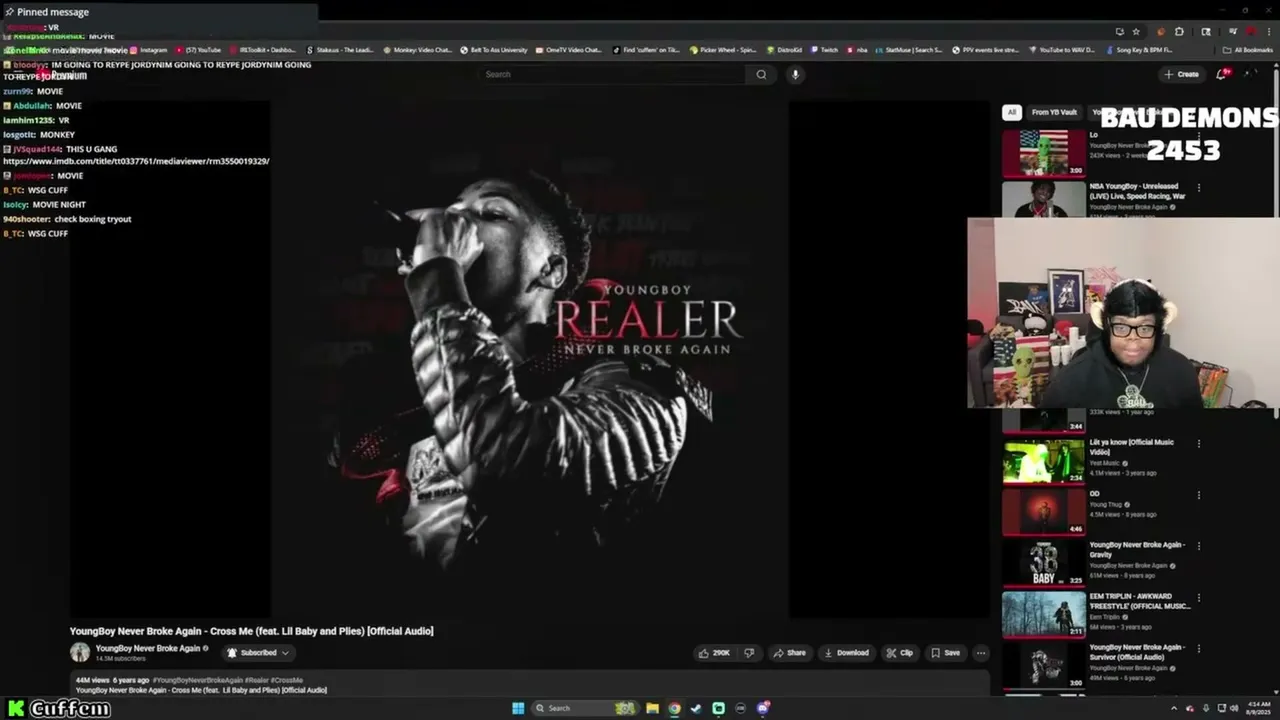Open more actions ellipsis under video
This screenshot has width=1280, height=720.
click(981, 653)
